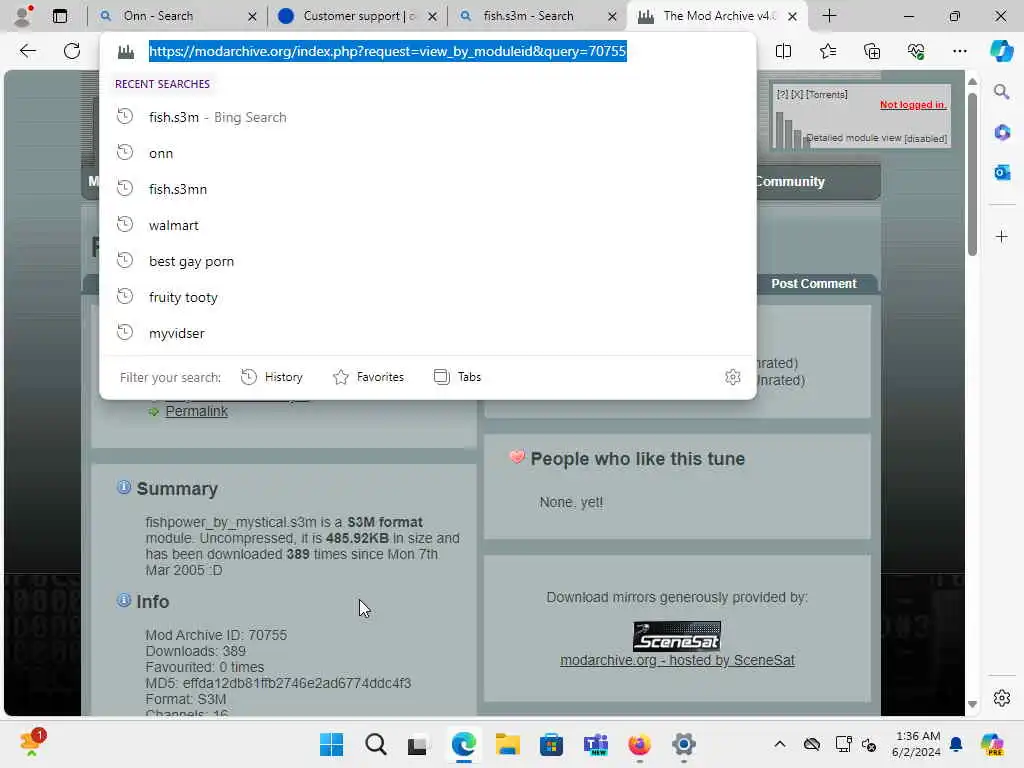This screenshot has height=768, width=1024.
Task: Open Settings and more ellipsis menu
Action: (959, 51)
